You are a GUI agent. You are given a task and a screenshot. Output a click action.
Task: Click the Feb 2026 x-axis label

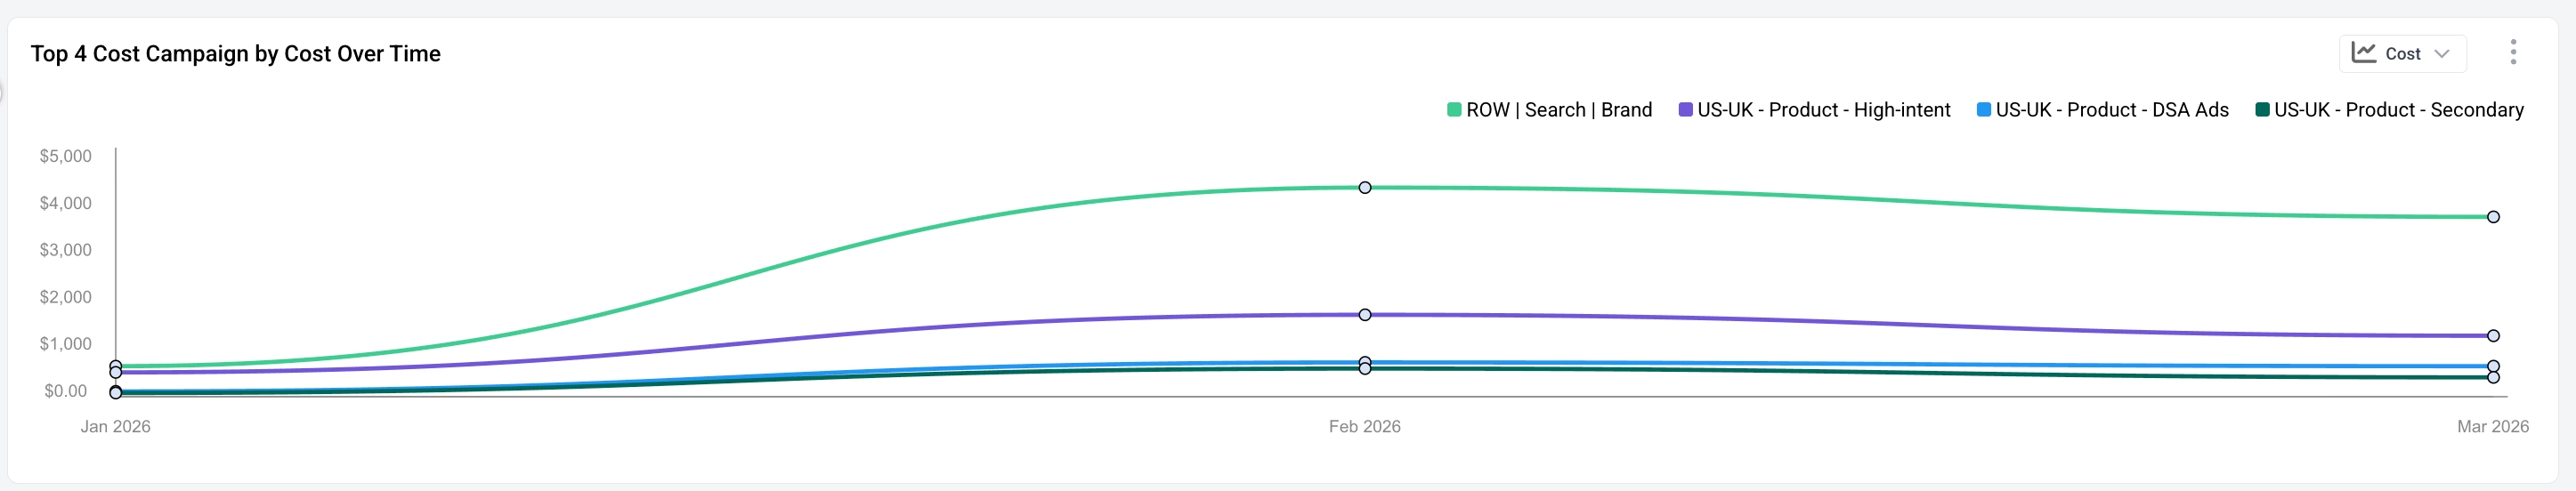click(1364, 427)
